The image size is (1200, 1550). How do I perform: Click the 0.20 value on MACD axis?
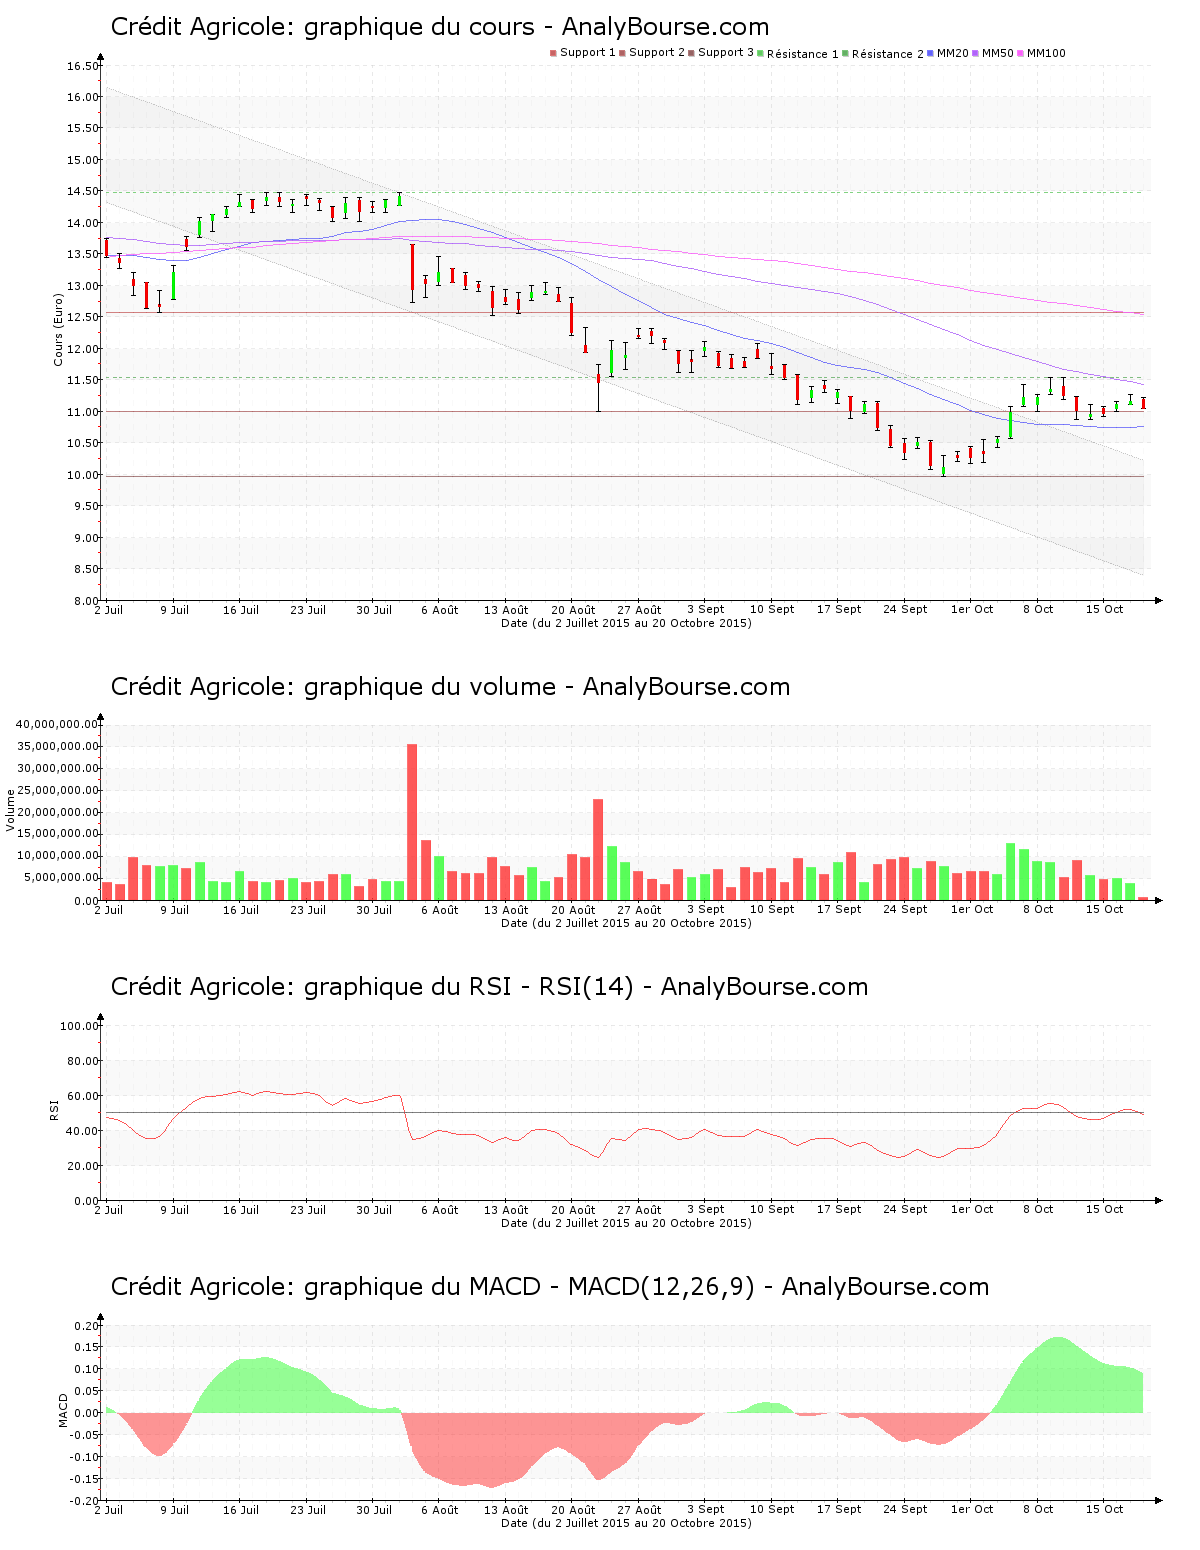coord(86,1326)
